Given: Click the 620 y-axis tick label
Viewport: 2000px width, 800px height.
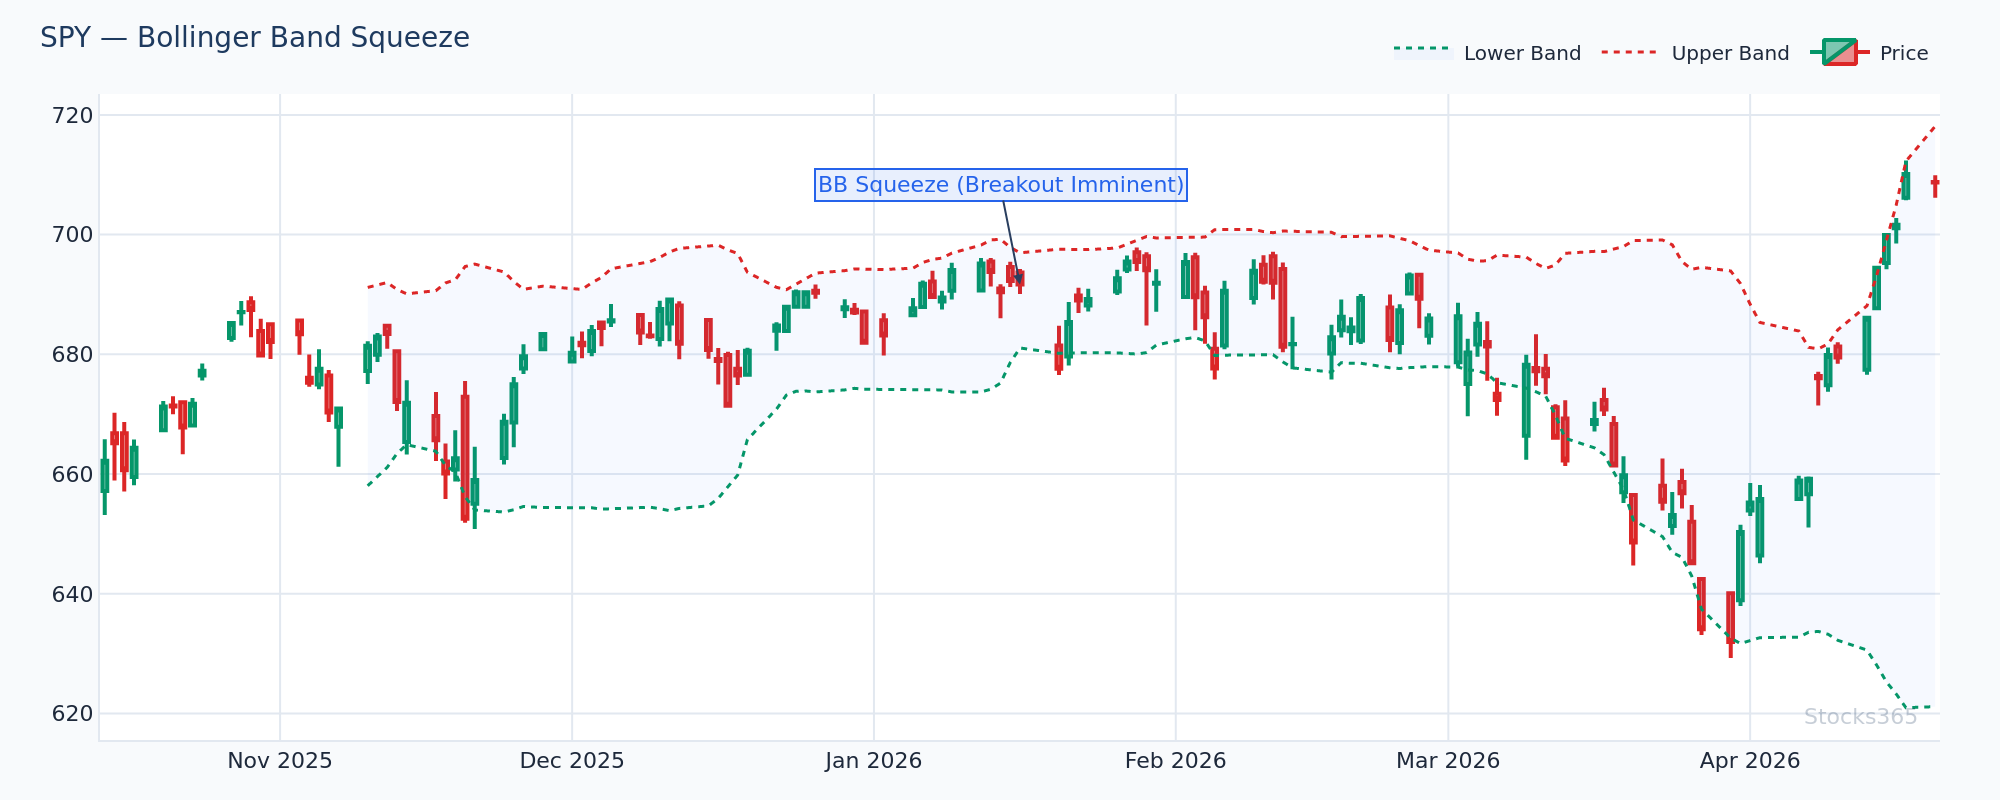Looking at the screenshot, I should point(72,714).
